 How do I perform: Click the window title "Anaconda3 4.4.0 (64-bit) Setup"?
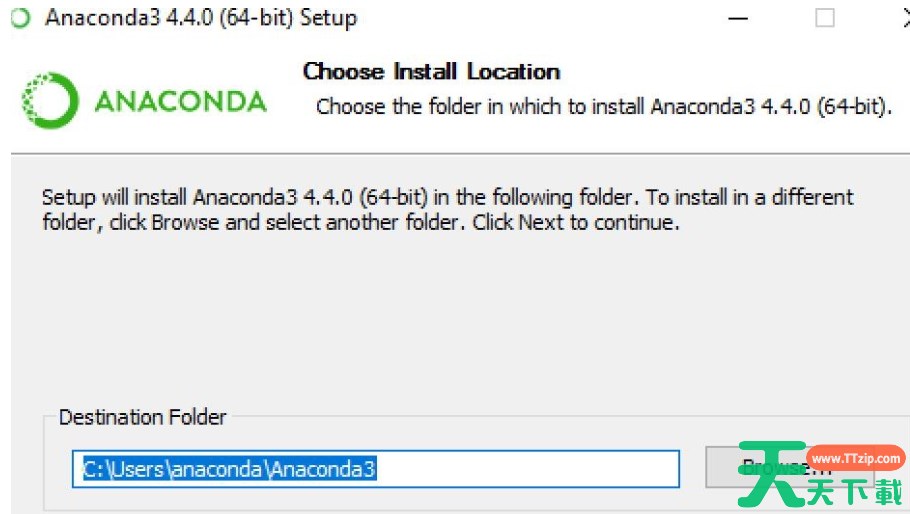click(x=200, y=18)
